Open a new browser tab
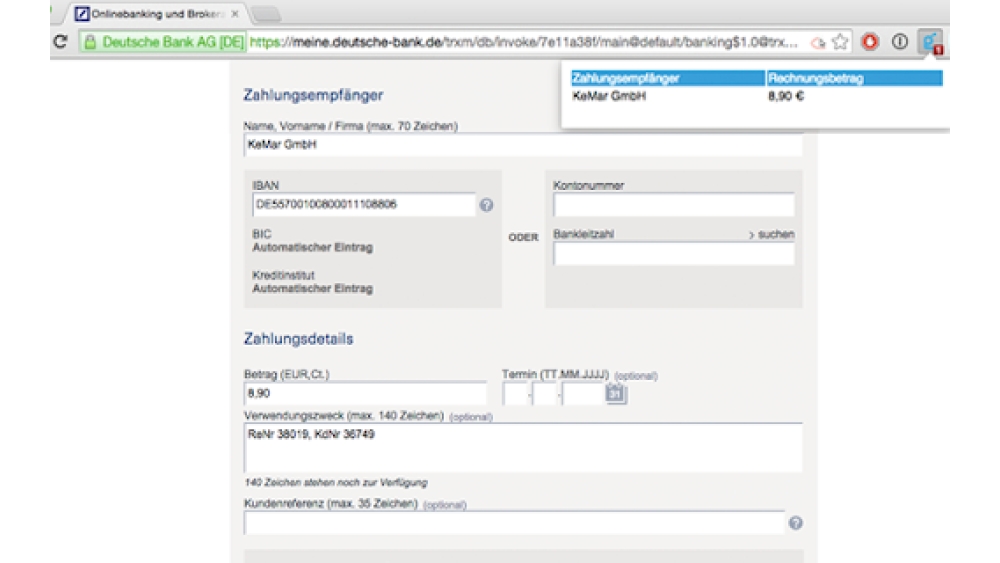This screenshot has width=1000, height=563. (266, 13)
